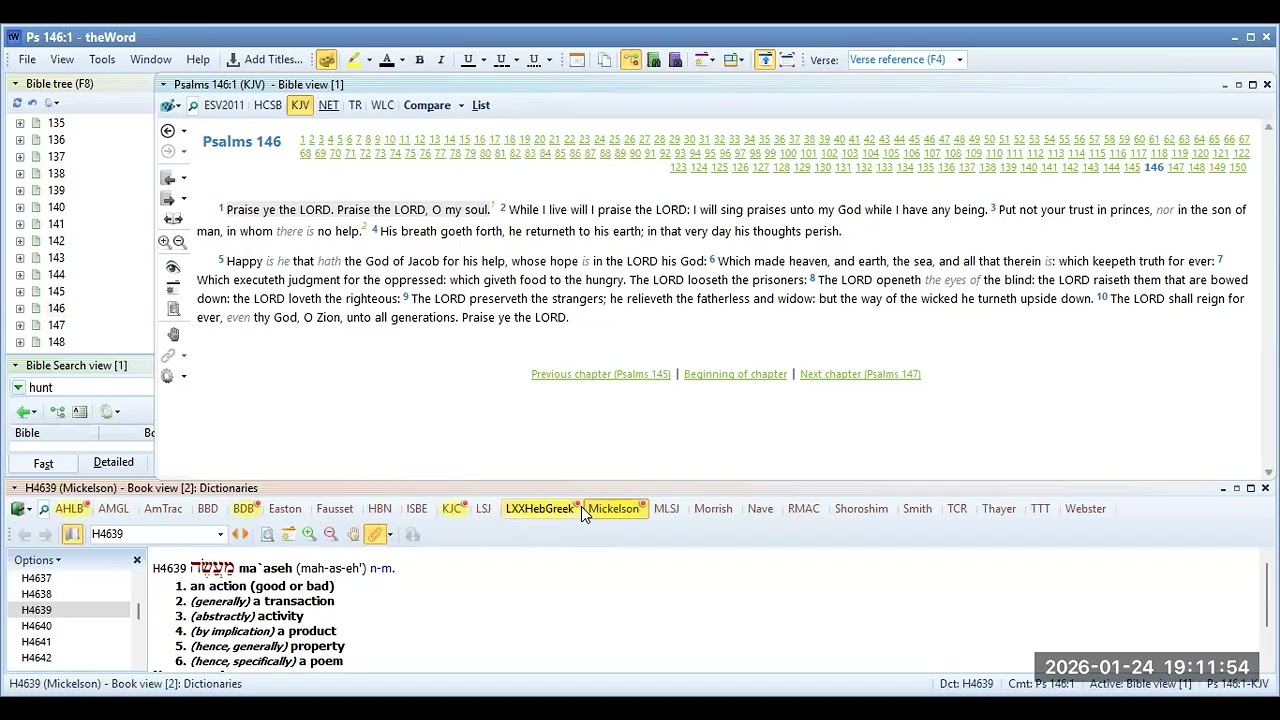This screenshot has height=720, width=1280.
Task: Open the highlighter color dropdown arrow
Action: click(x=369, y=60)
